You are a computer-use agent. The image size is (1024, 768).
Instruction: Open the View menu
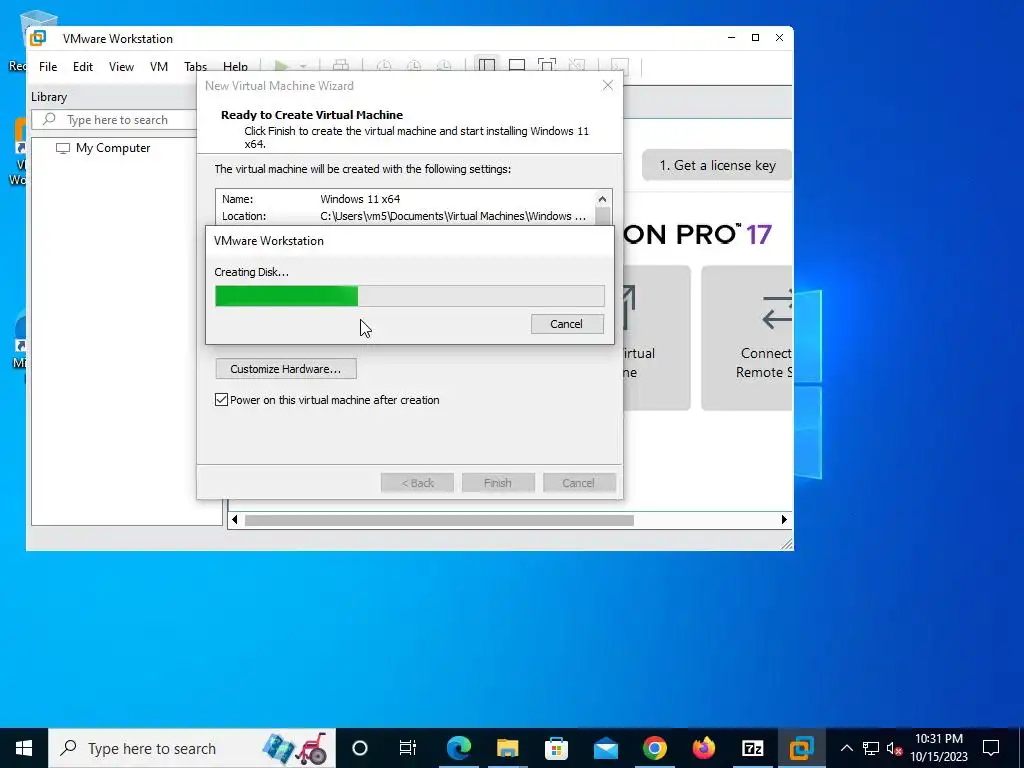coord(121,67)
